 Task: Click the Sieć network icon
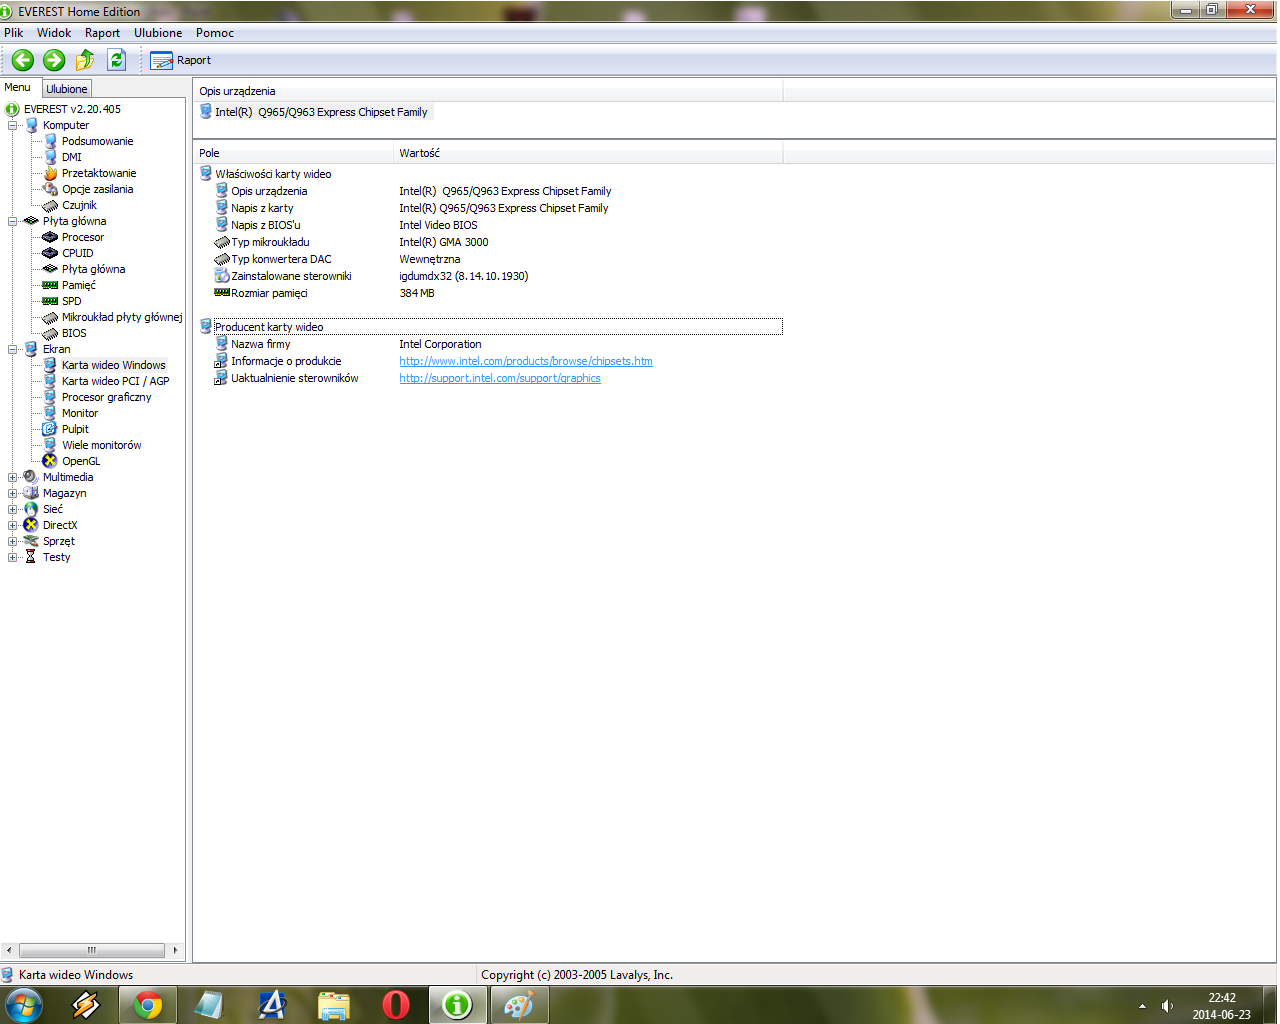point(31,509)
